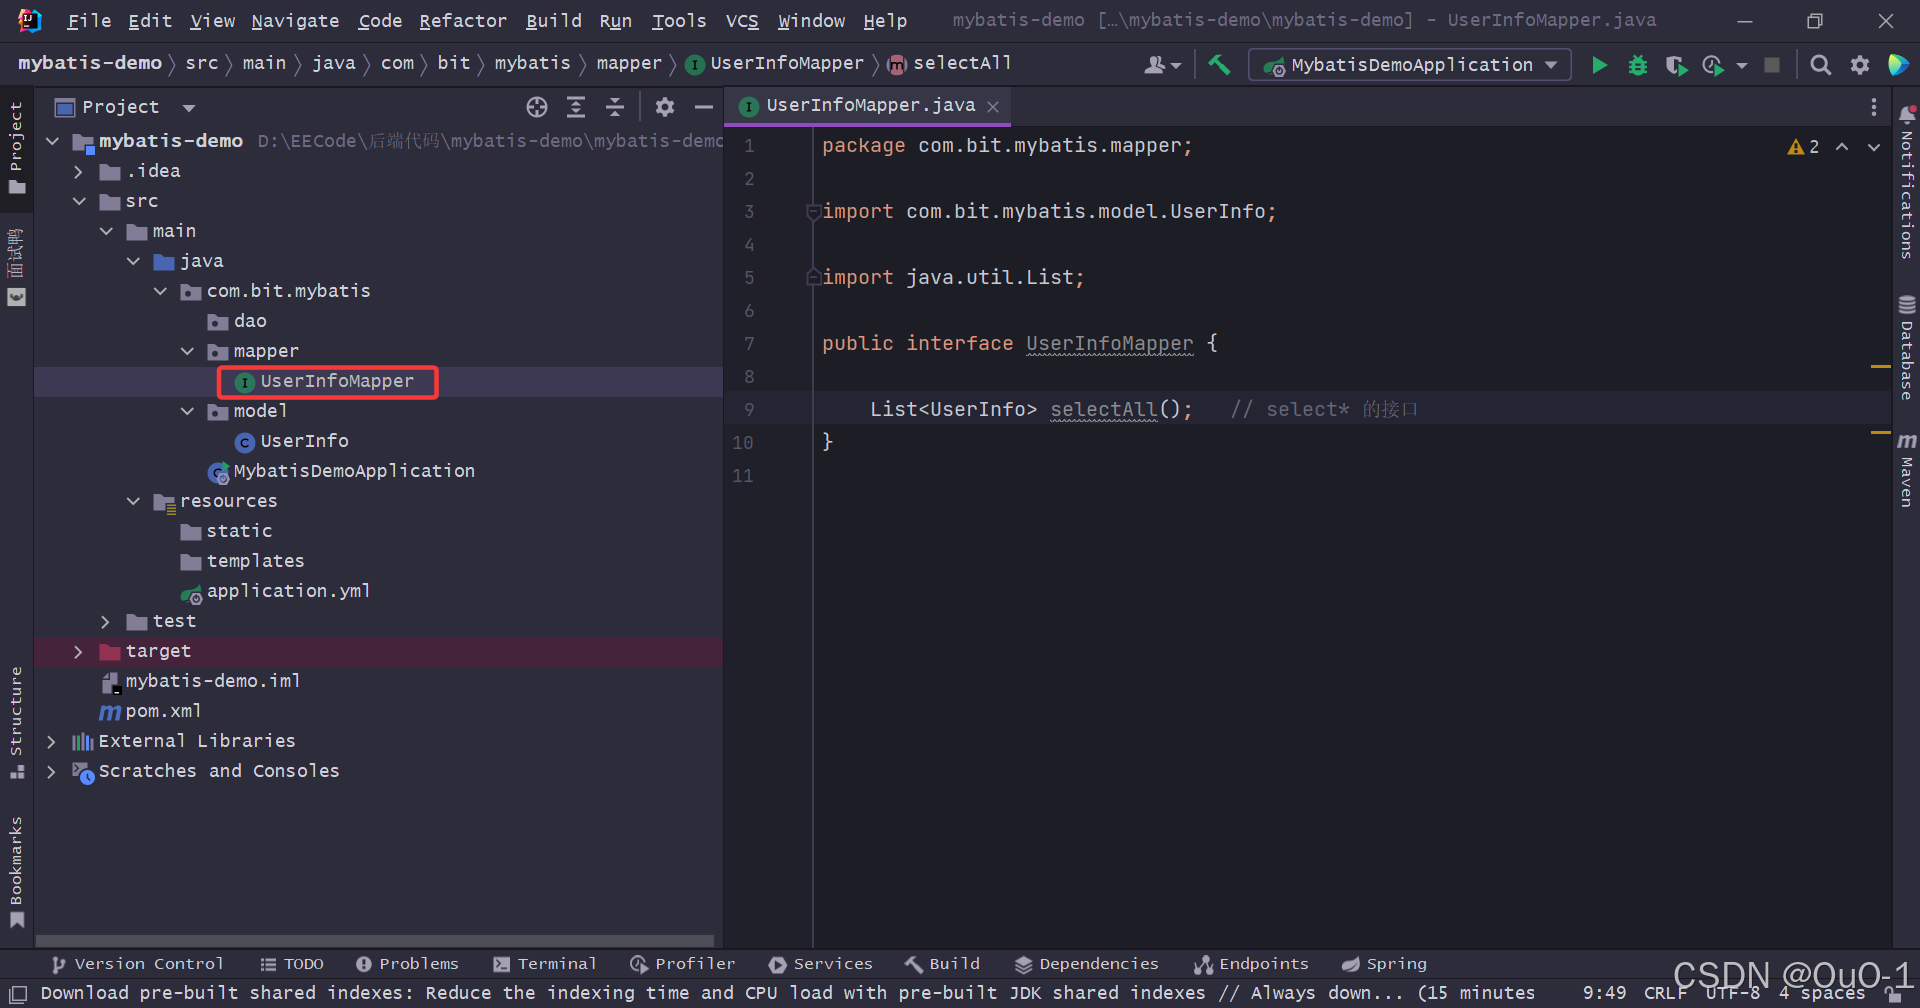This screenshot has width=1920, height=1008.
Task: Select application.yml file in tree
Action: coord(288,592)
